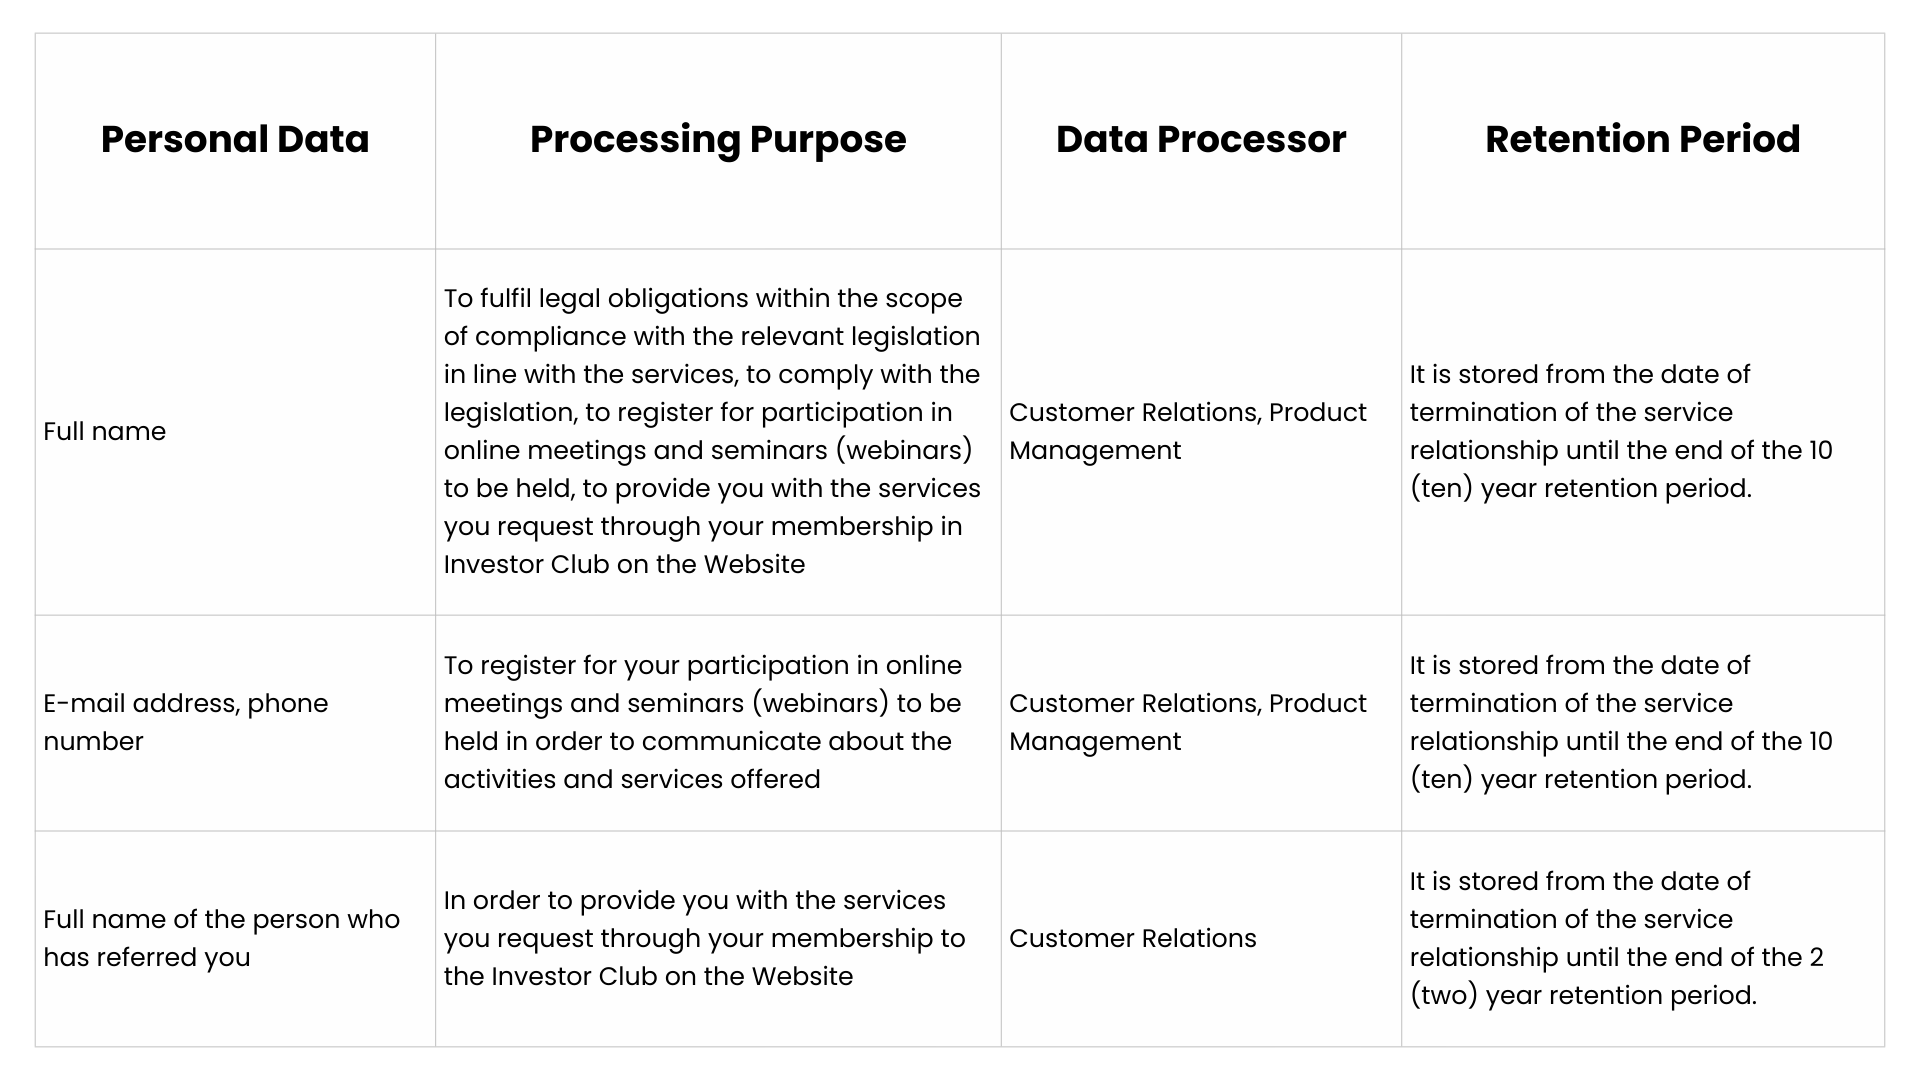Click the Data Processor column header

pyautogui.click(x=1201, y=140)
